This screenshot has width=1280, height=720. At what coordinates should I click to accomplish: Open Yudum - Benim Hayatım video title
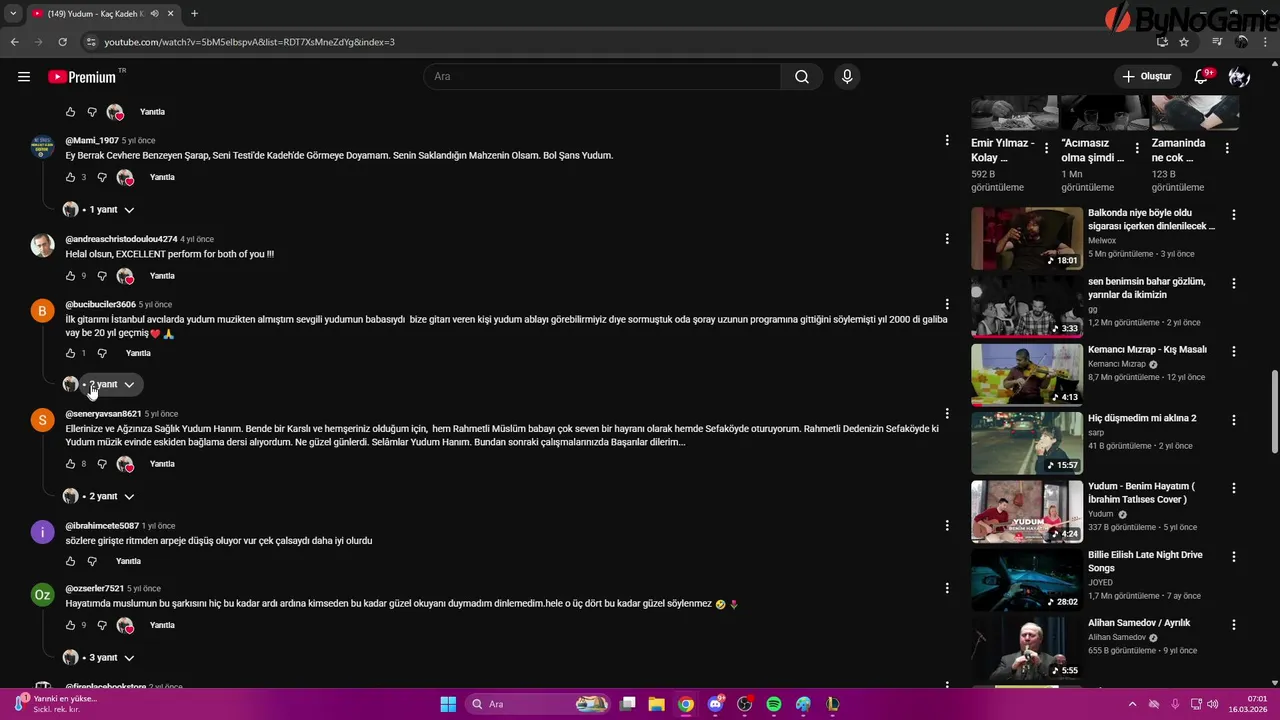point(1141,493)
